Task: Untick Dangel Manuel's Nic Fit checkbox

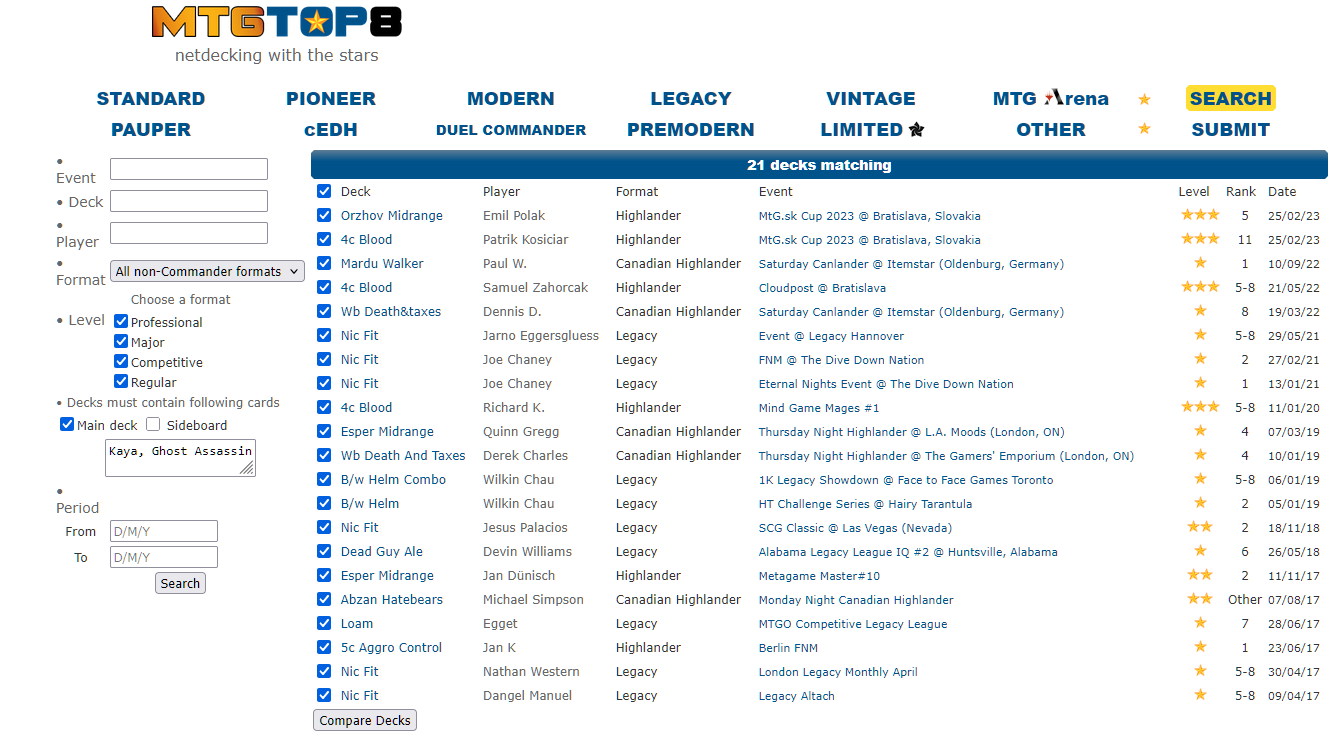Action: (324, 695)
